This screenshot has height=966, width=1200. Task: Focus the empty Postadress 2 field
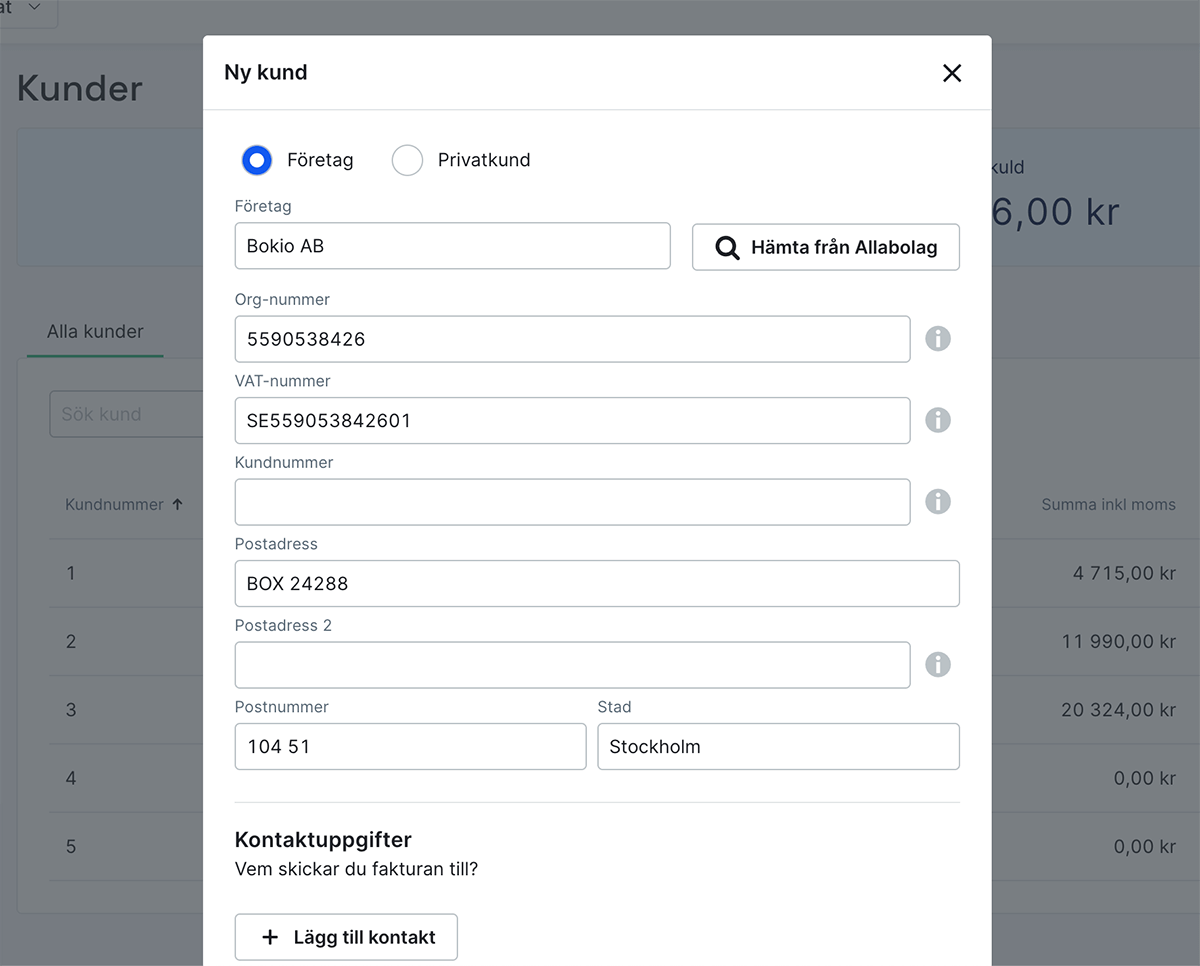(572, 665)
